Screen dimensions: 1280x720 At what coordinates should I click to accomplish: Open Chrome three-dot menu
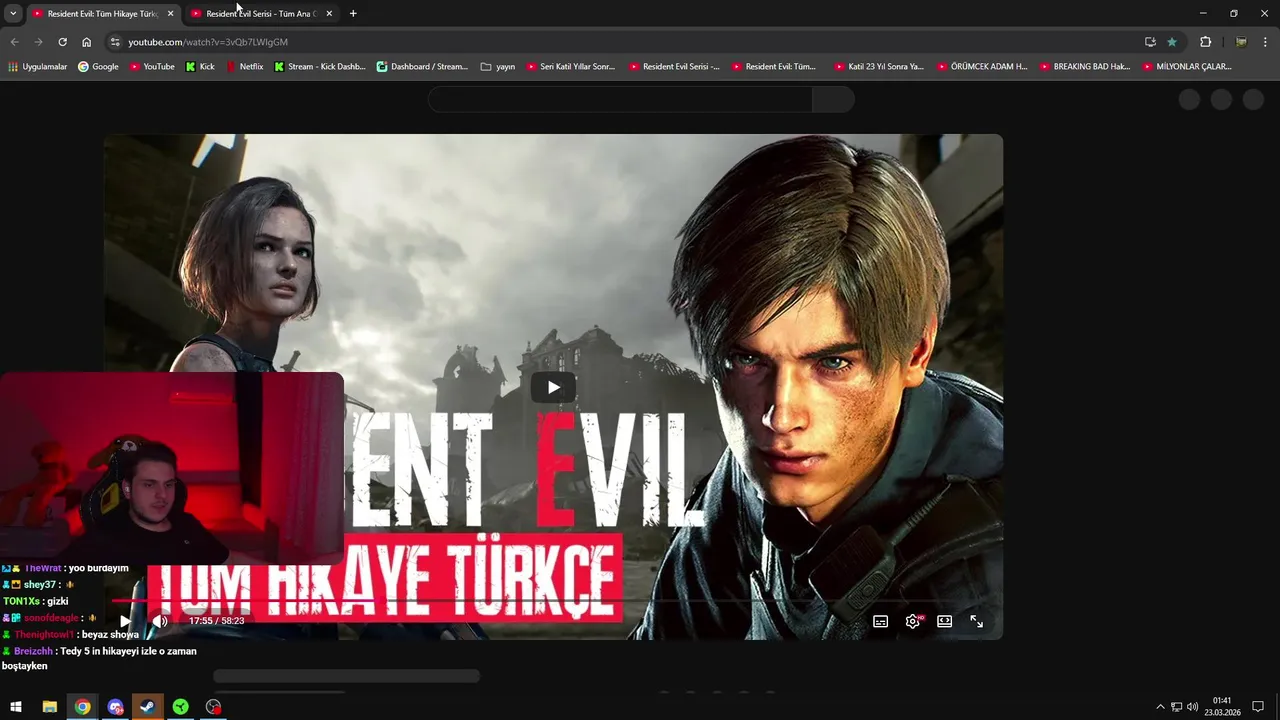pos(1266,42)
